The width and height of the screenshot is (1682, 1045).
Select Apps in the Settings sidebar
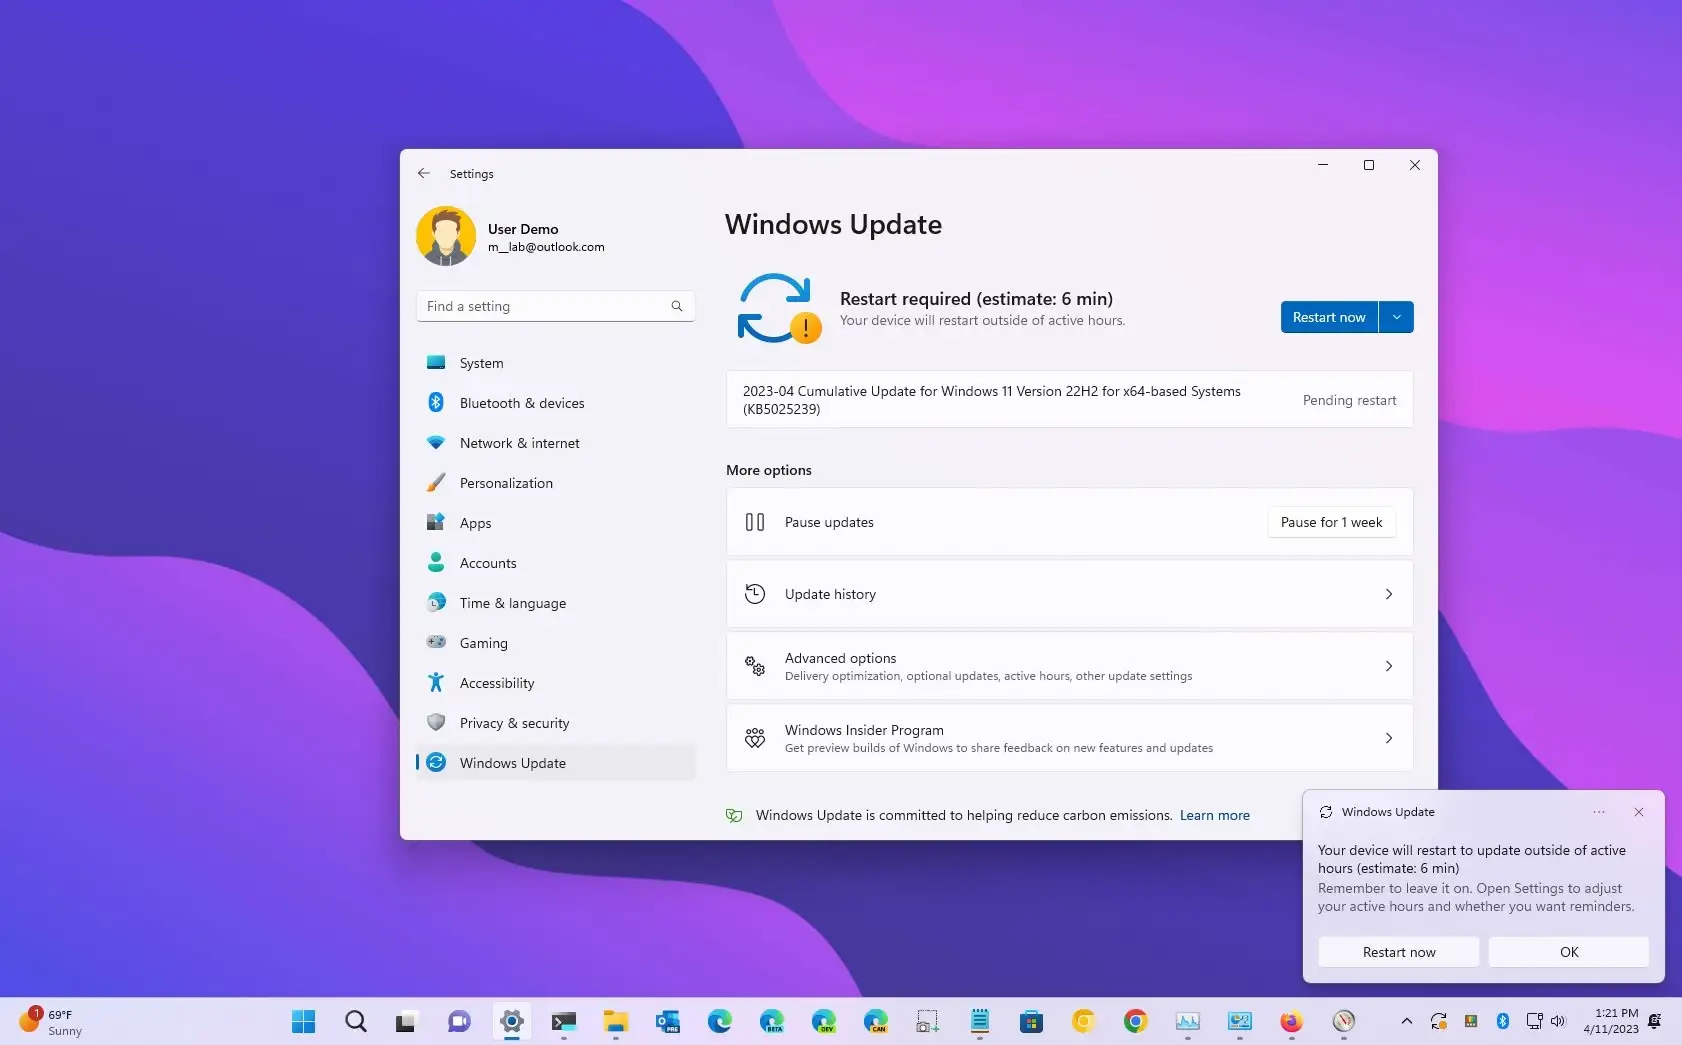pyautogui.click(x=555, y=523)
